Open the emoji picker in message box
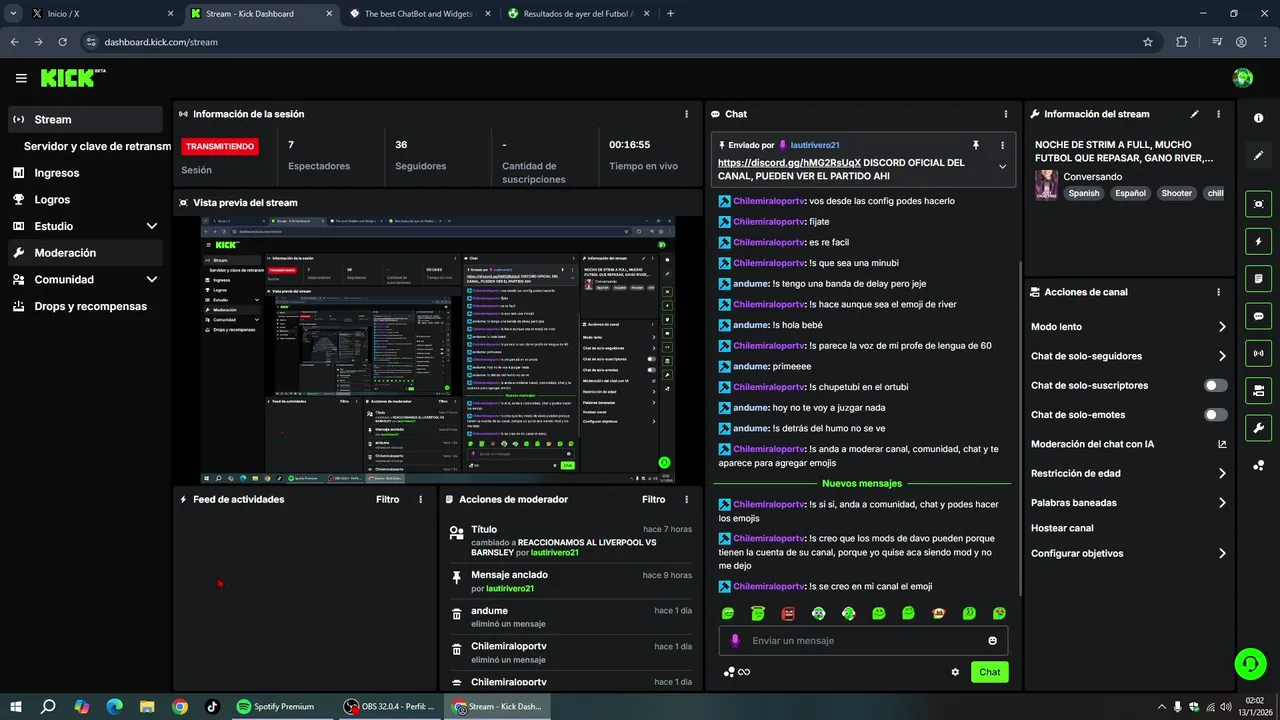The width and height of the screenshot is (1280, 720). tap(993, 641)
